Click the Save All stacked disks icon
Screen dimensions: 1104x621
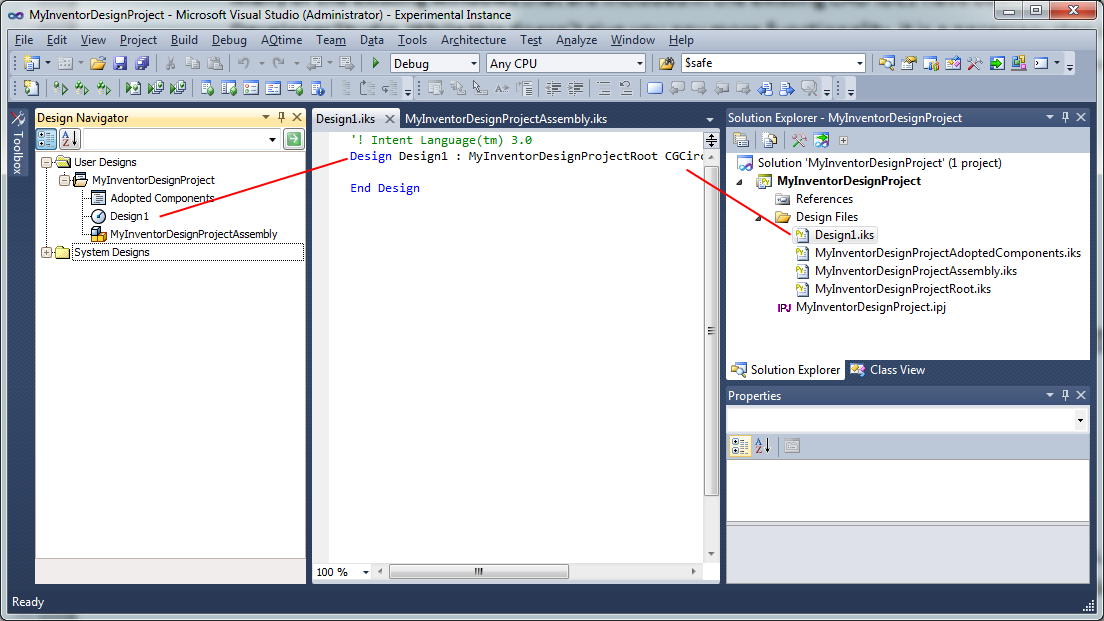point(142,63)
